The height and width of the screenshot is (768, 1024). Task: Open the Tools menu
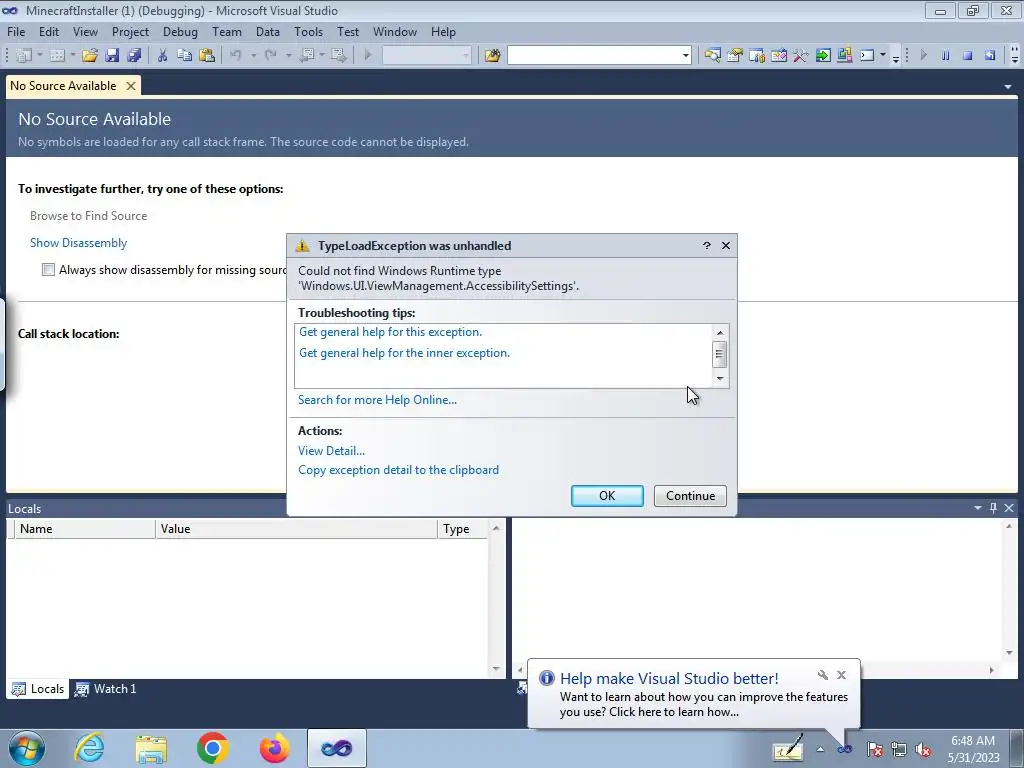click(x=308, y=31)
